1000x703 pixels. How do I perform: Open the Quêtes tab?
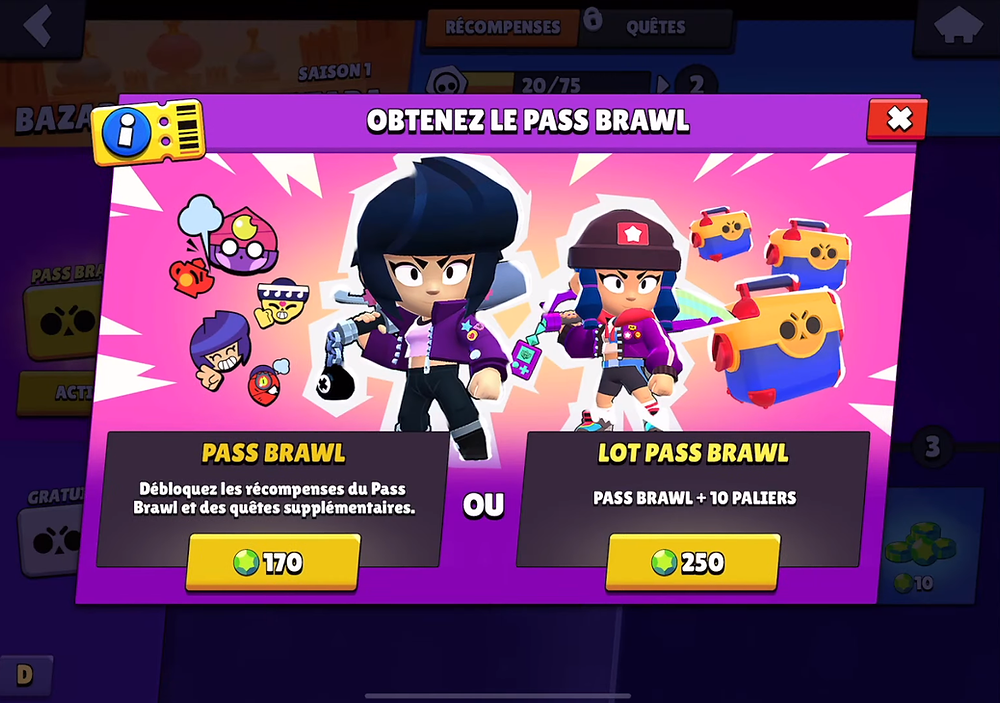(x=656, y=27)
